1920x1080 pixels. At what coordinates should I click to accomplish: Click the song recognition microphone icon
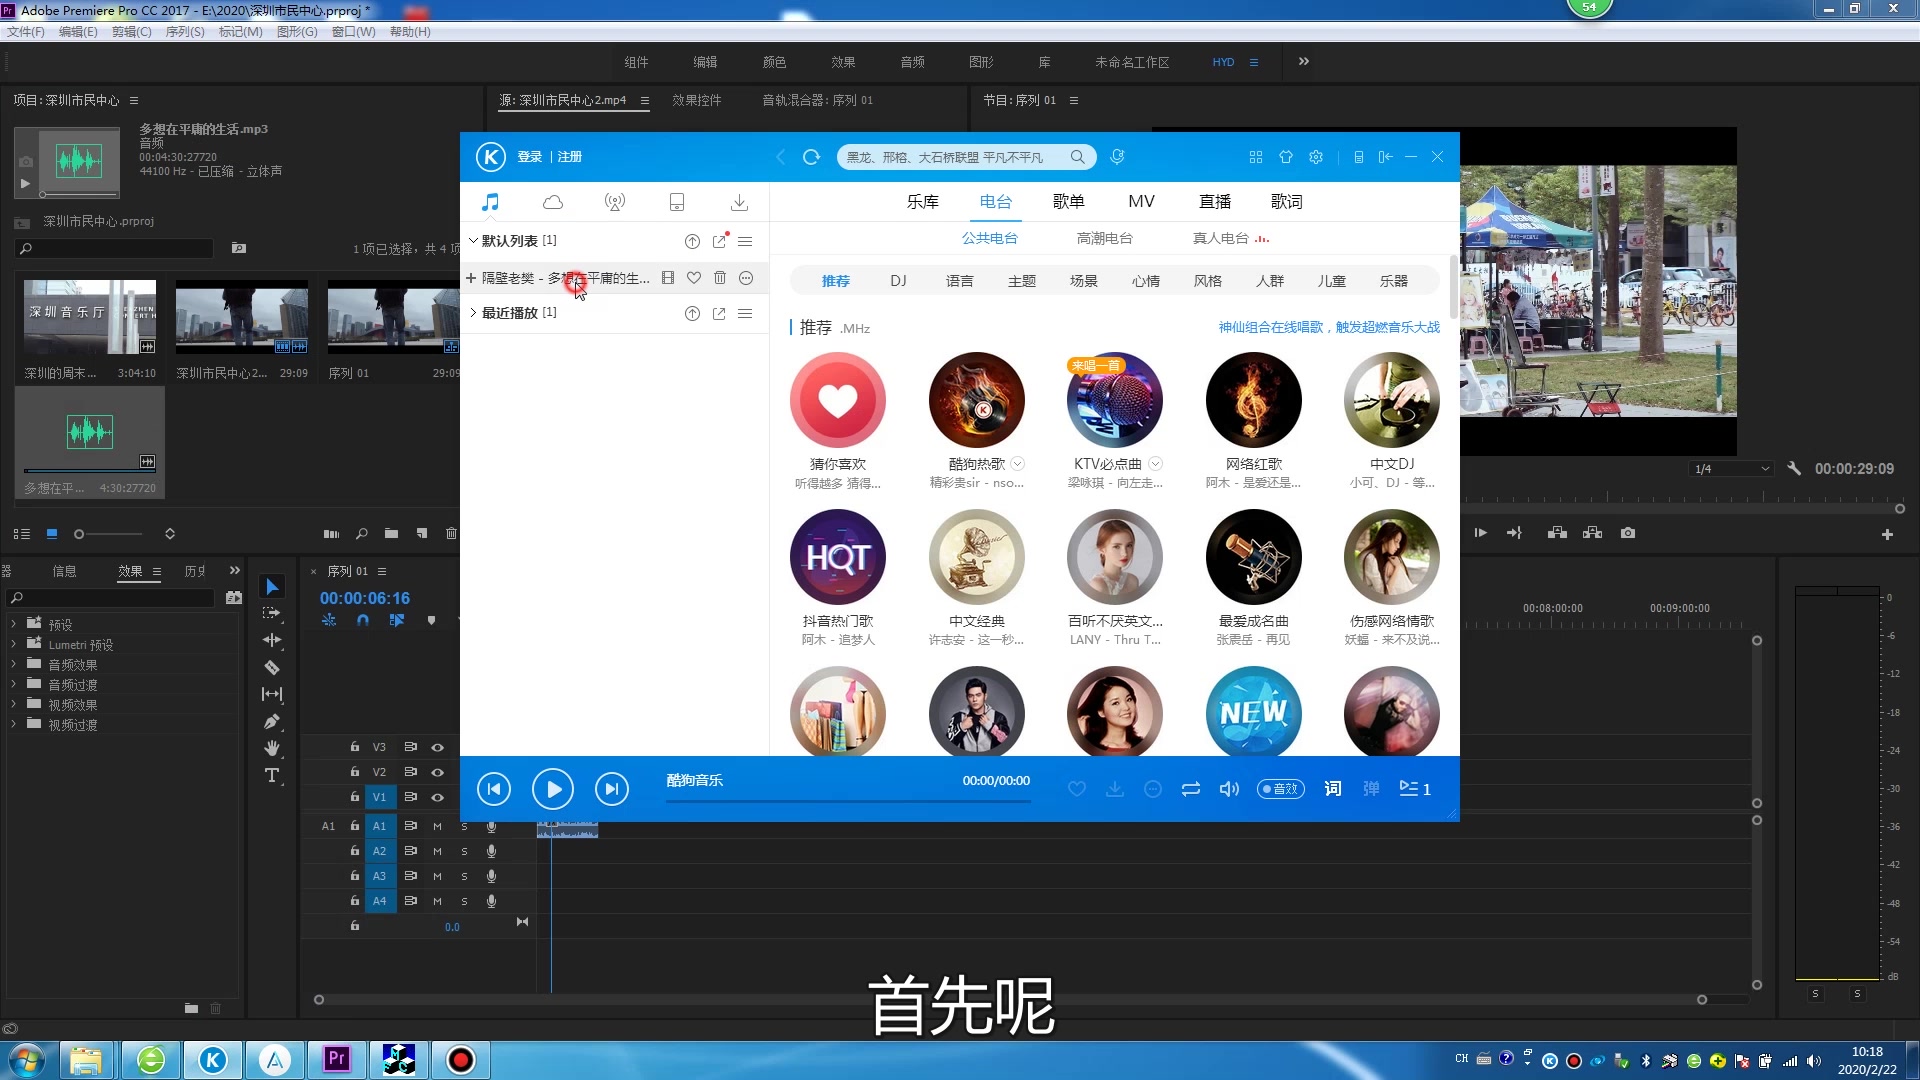1117,157
